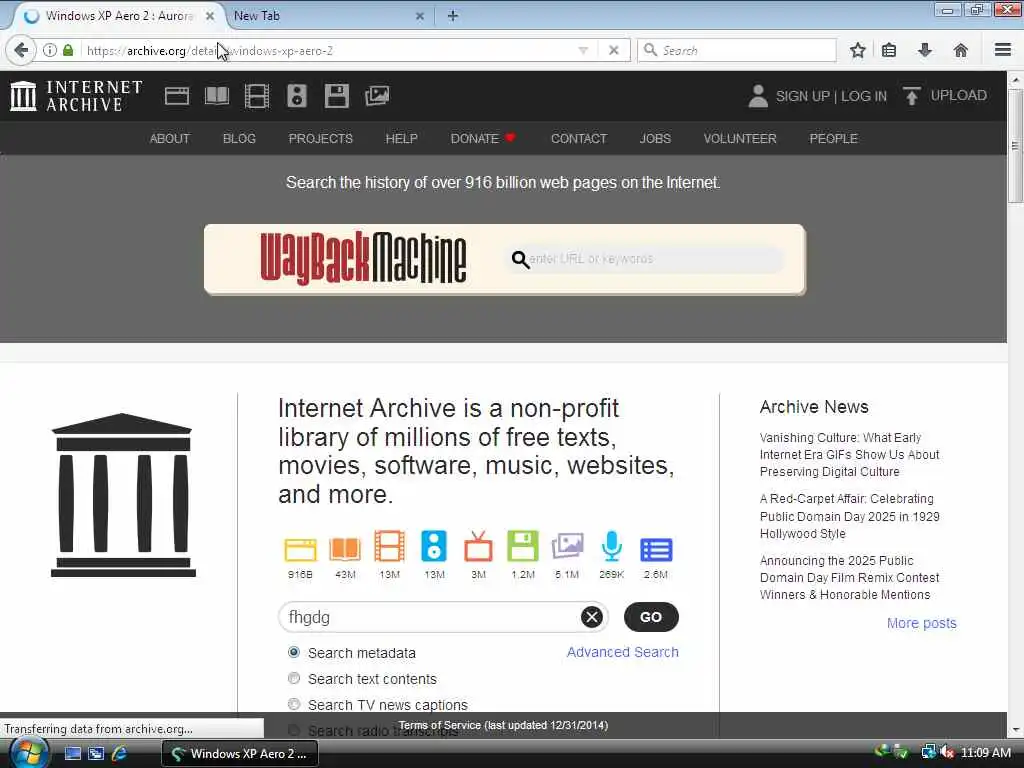Select the Windows XP Aero 2 taskbar button
Image resolution: width=1024 pixels, height=768 pixels.
[x=240, y=753]
